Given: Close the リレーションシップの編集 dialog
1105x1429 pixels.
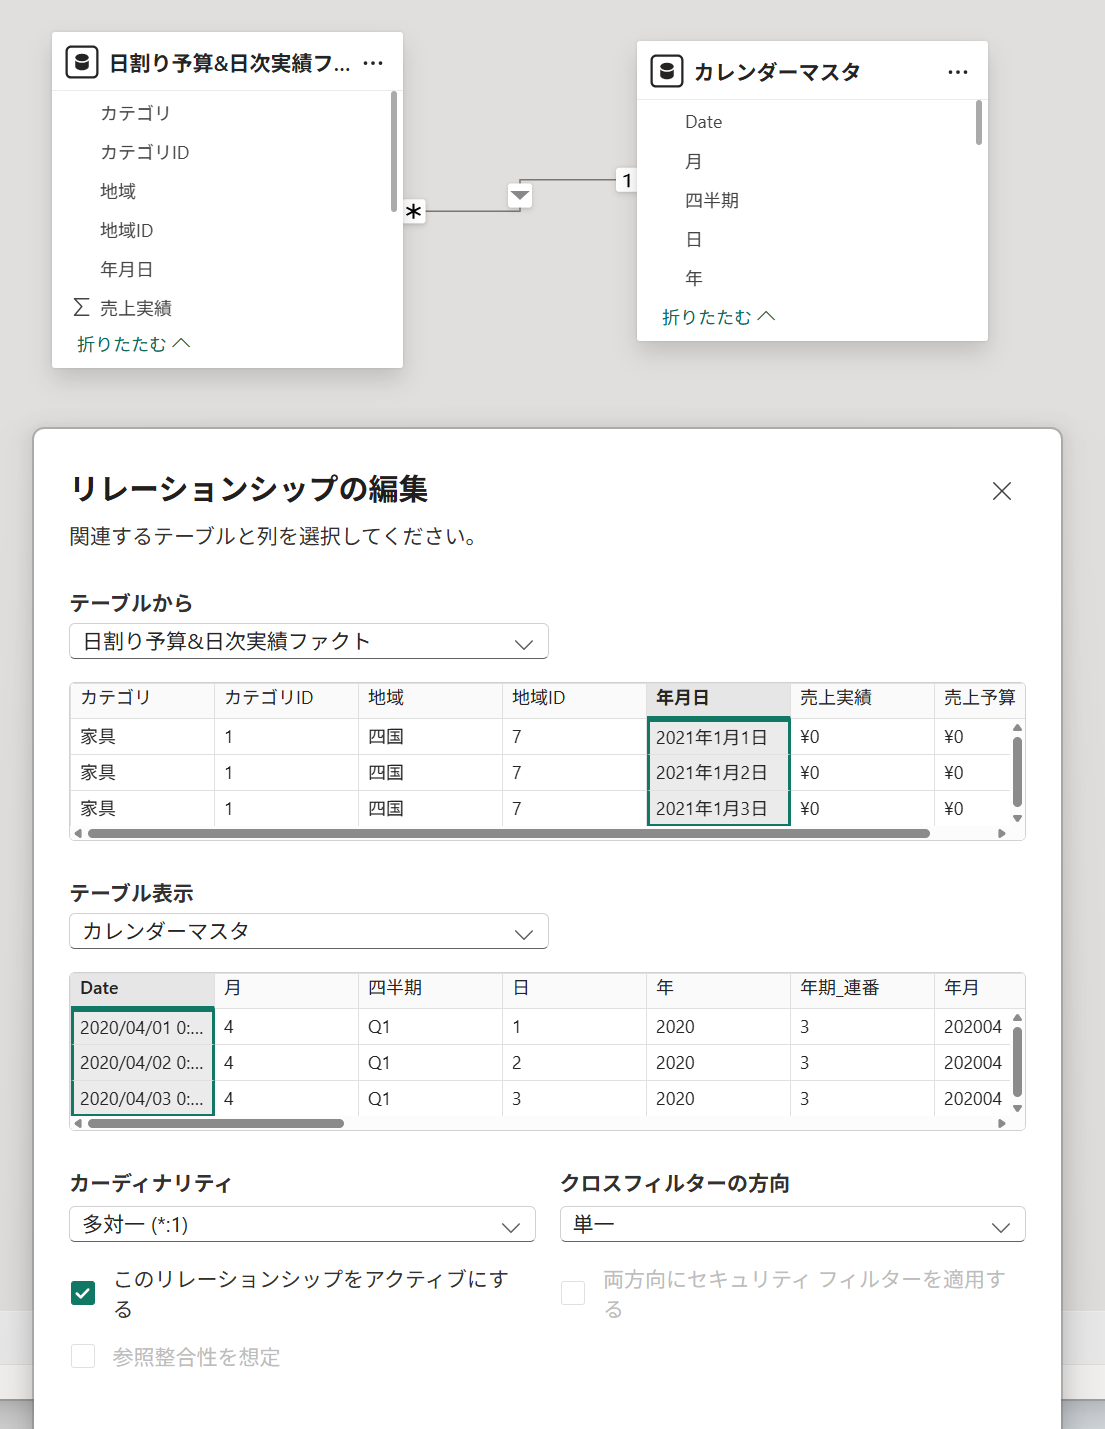Looking at the screenshot, I should [x=1001, y=491].
